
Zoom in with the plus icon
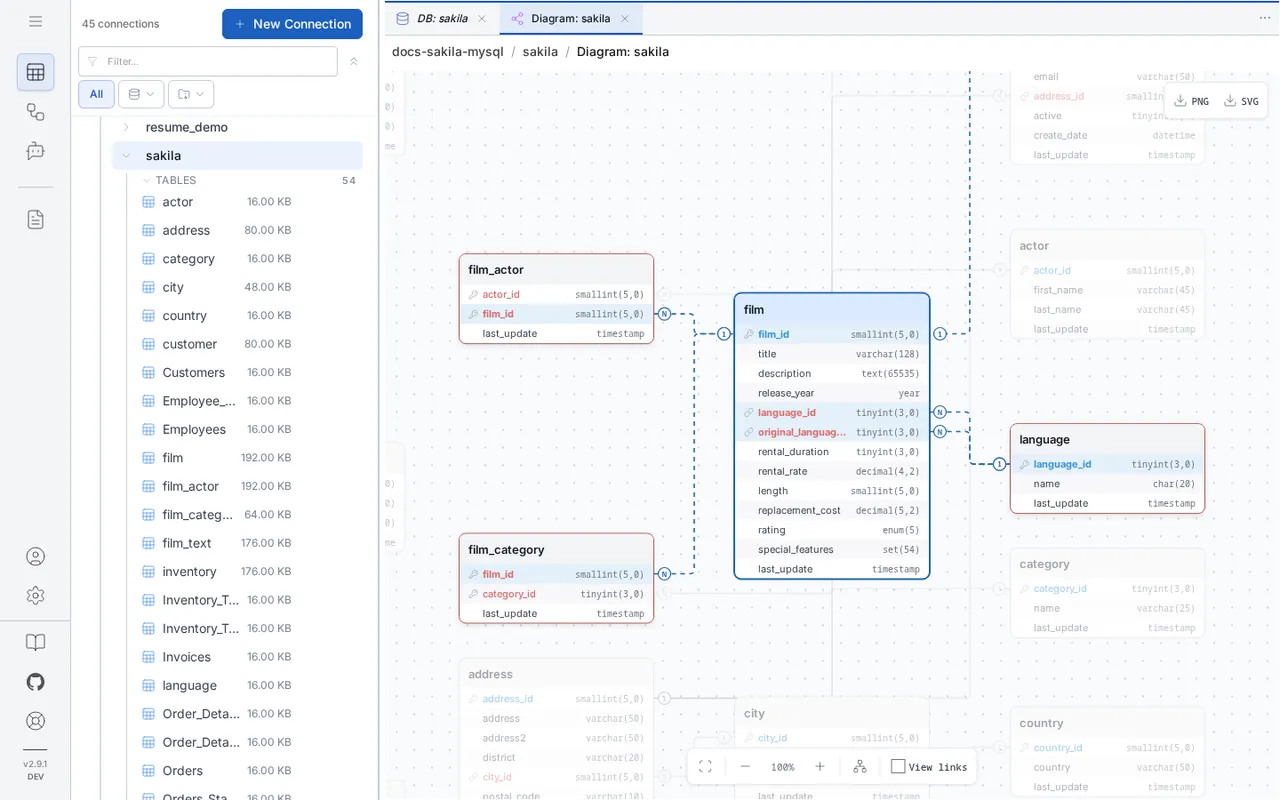point(820,767)
